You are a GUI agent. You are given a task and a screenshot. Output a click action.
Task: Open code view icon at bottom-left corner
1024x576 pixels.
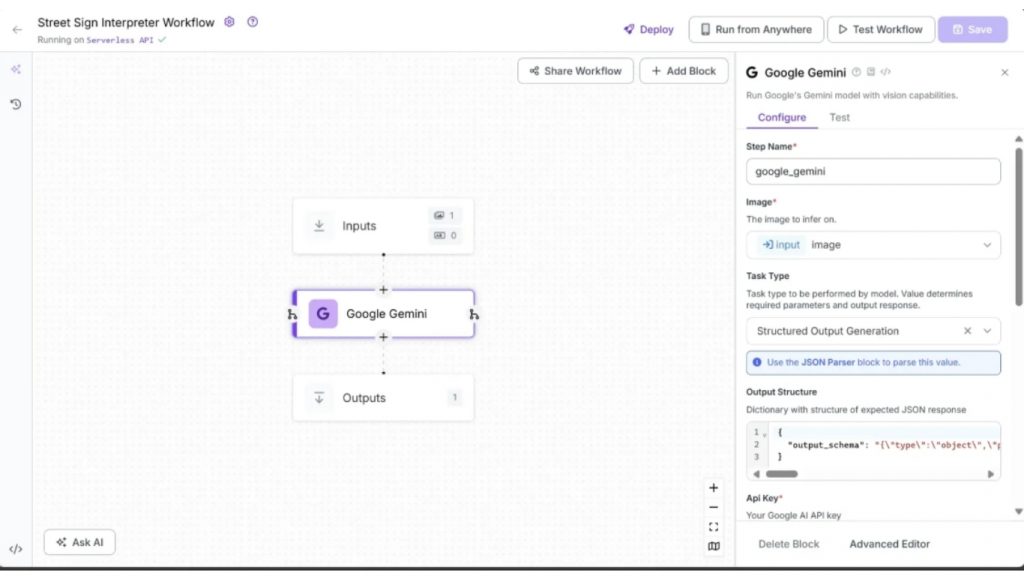coord(16,549)
